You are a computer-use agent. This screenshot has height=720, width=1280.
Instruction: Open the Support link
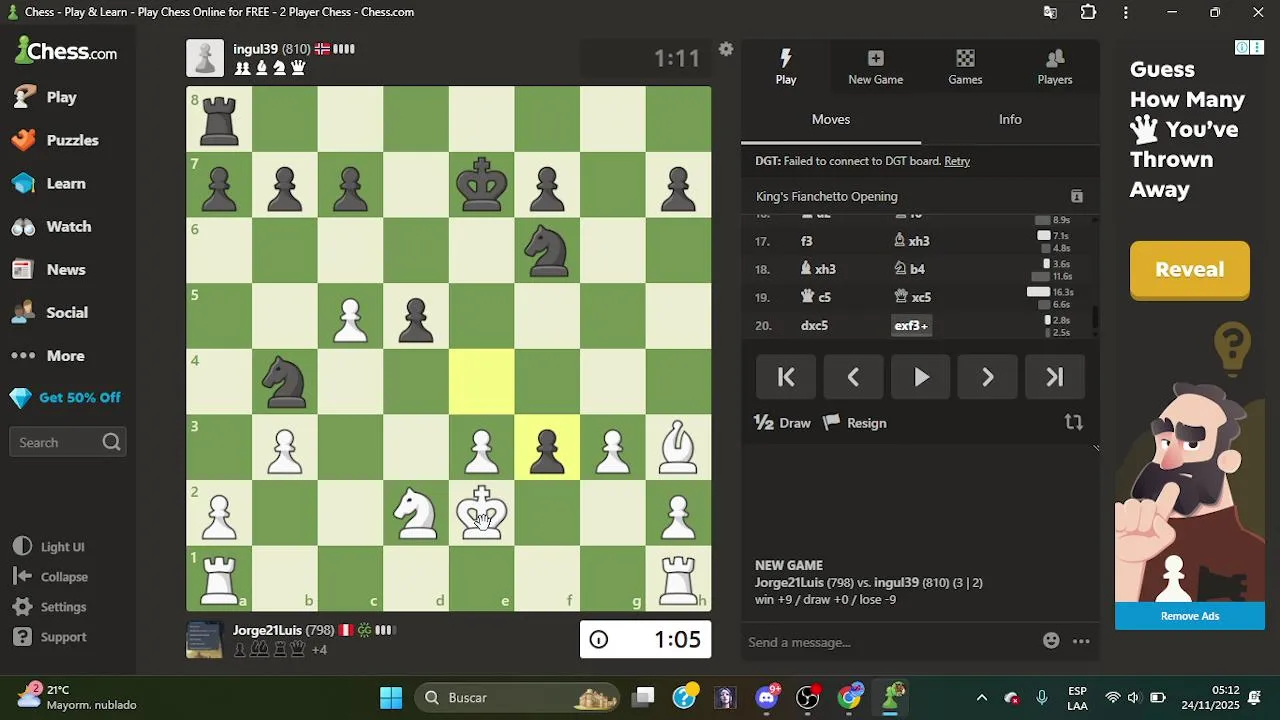(51, 637)
